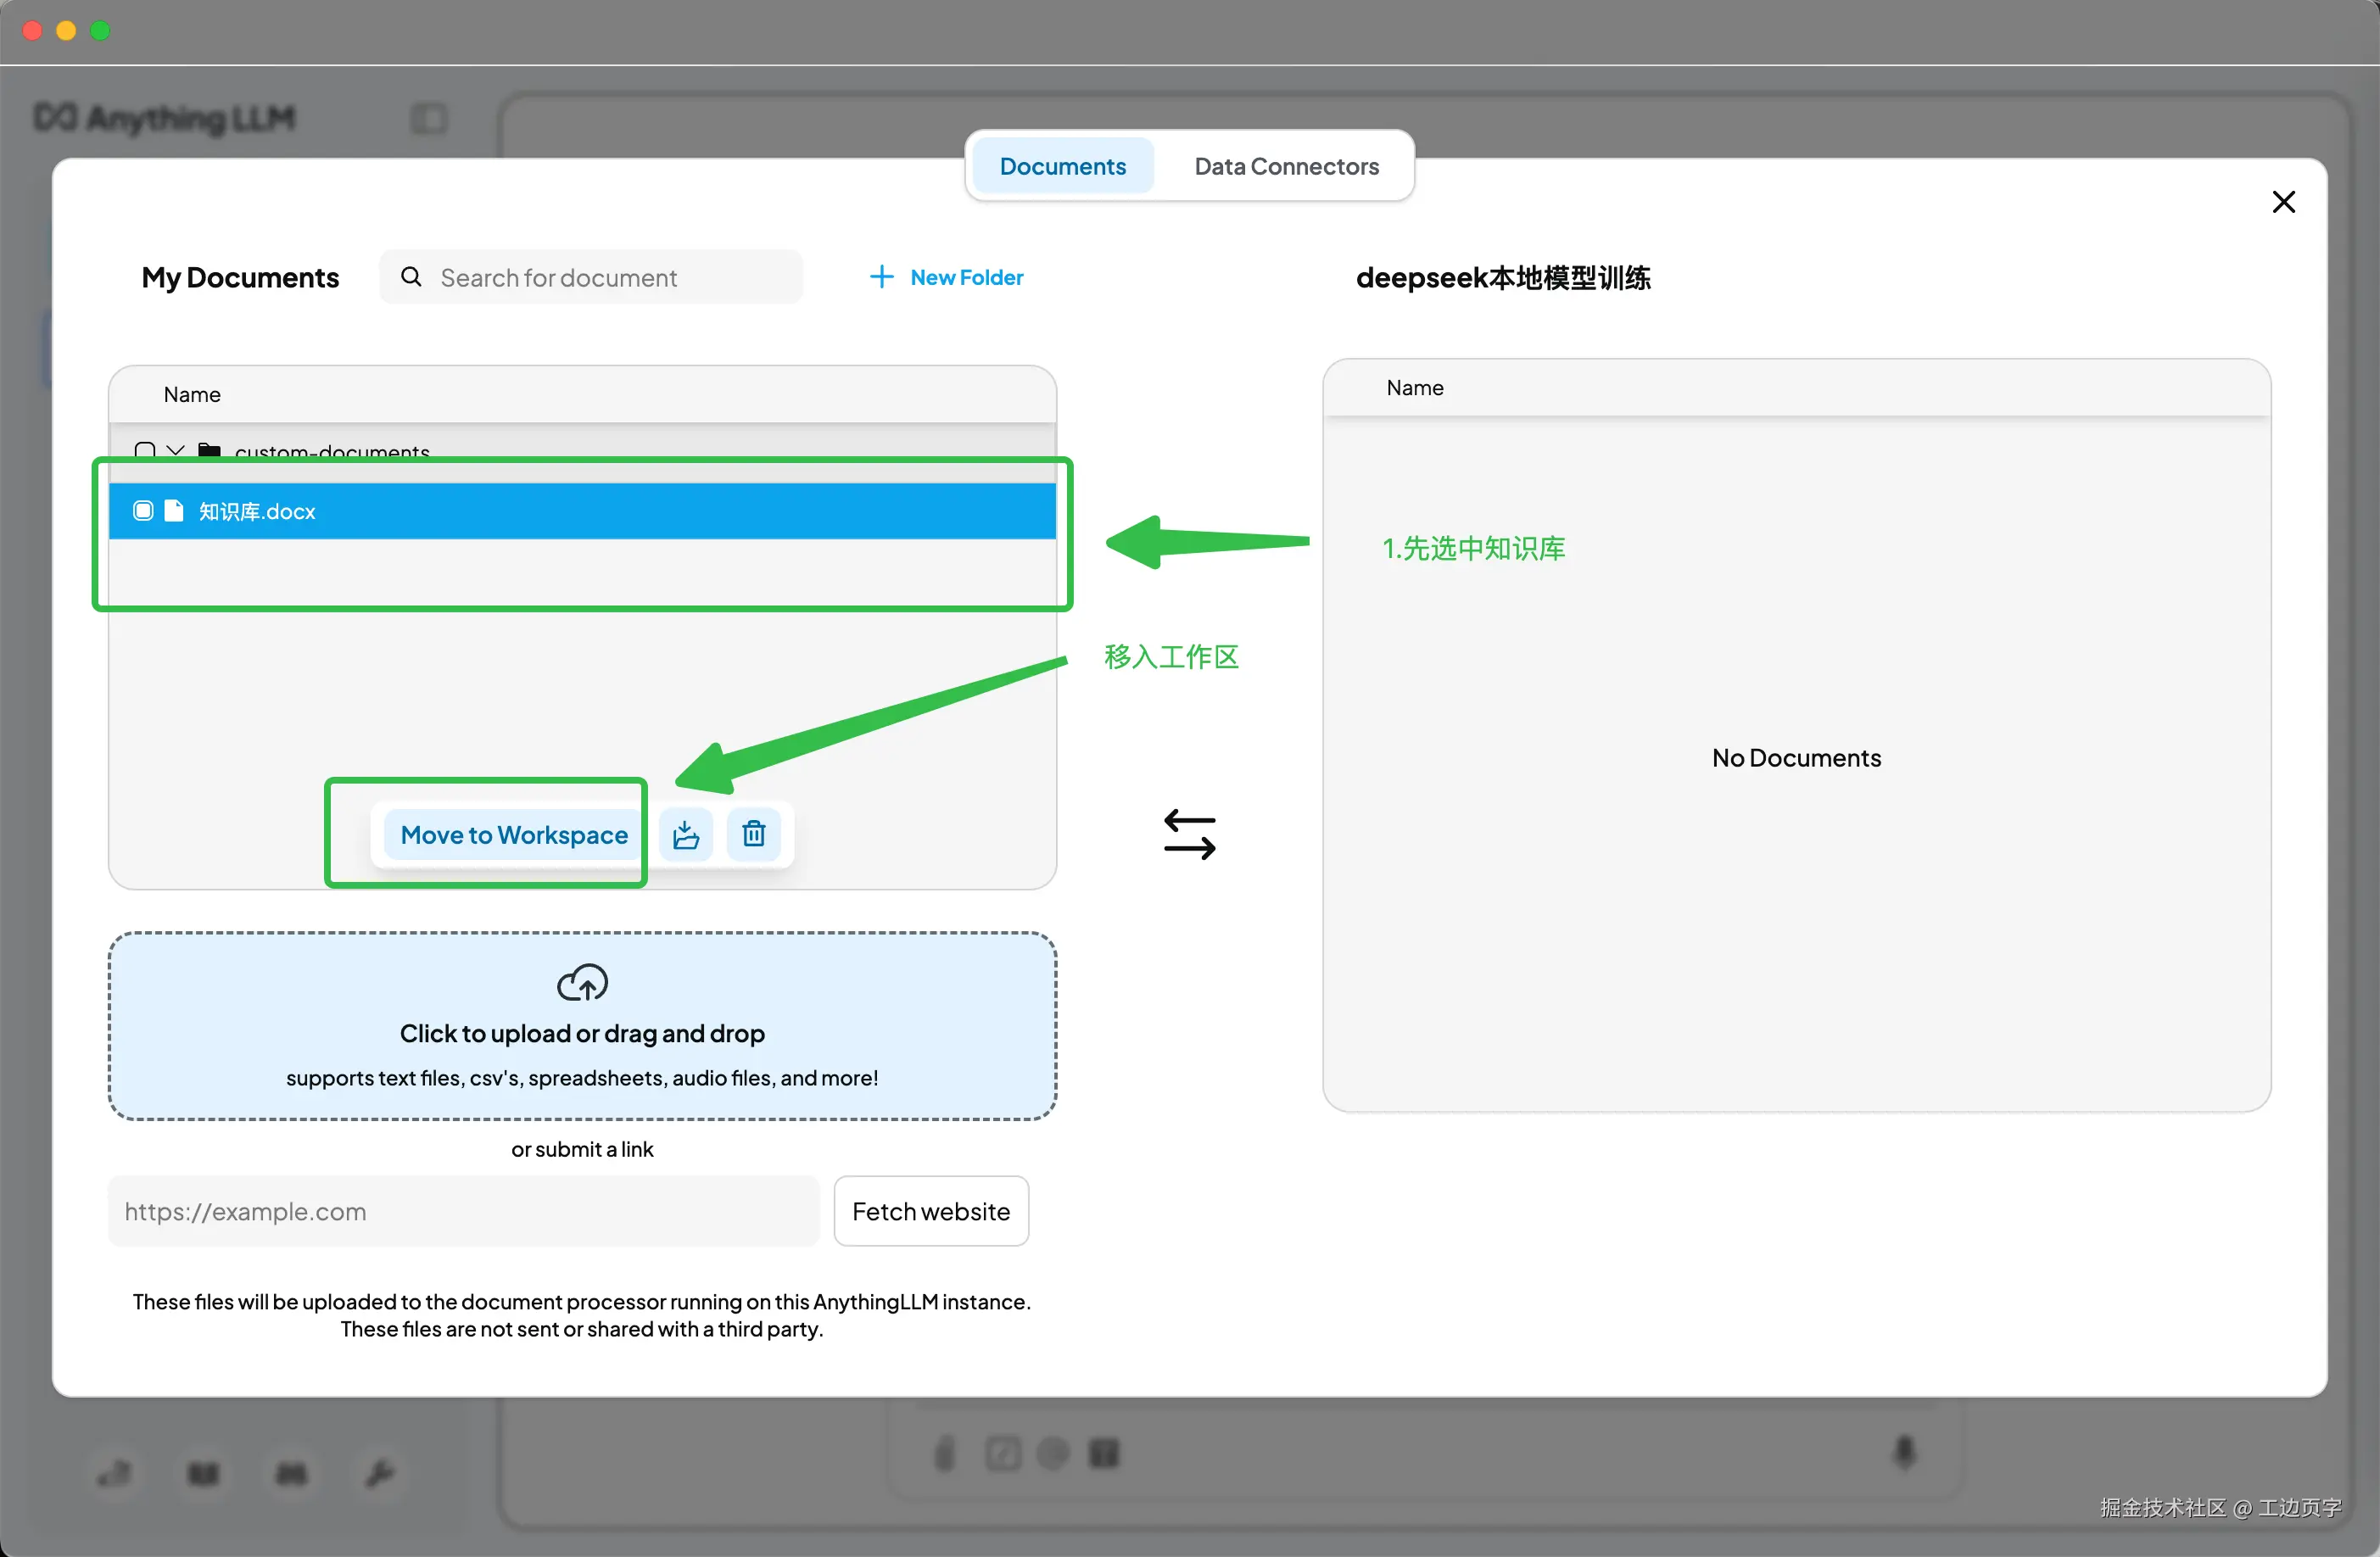Click the trash delete icon

point(754,833)
